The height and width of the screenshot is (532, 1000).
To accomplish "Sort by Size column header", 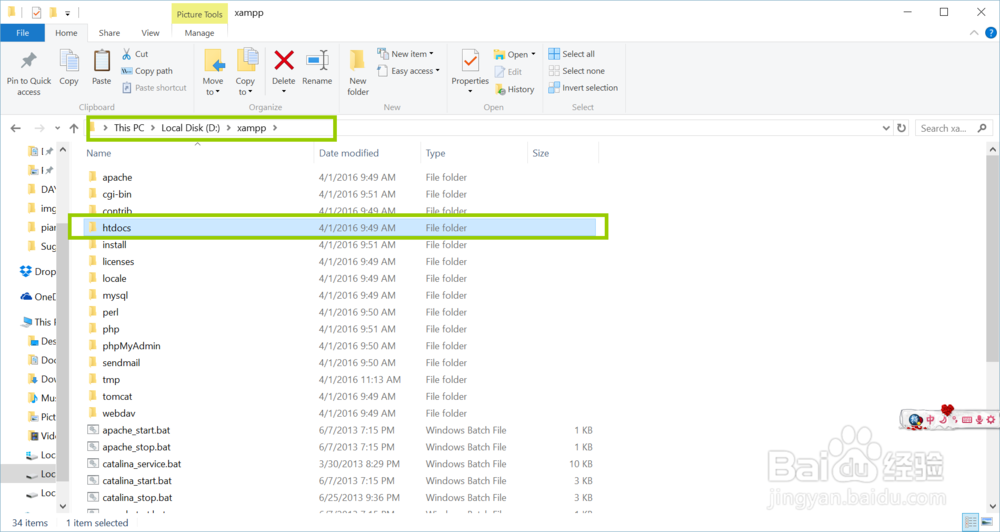I will 541,153.
